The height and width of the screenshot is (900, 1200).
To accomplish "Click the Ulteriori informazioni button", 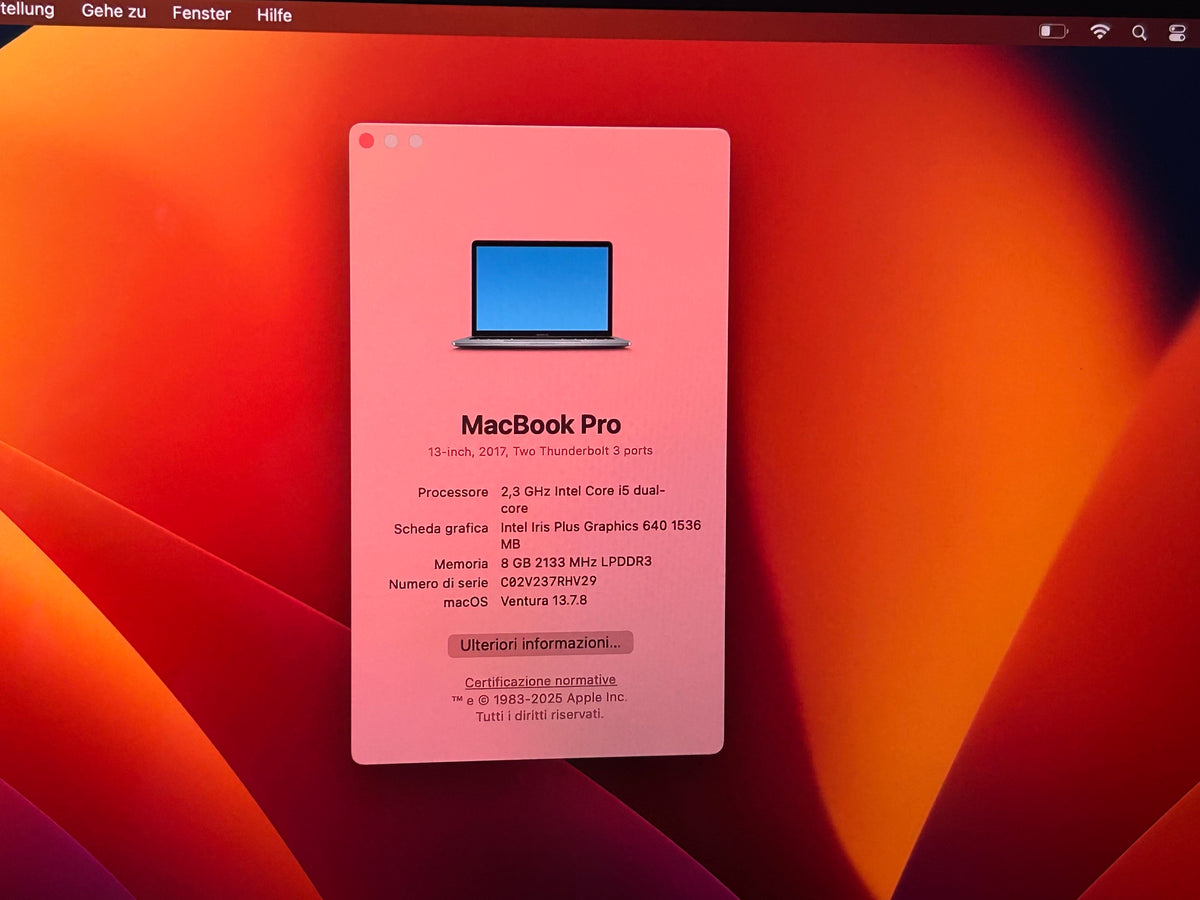I will pos(540,644).
